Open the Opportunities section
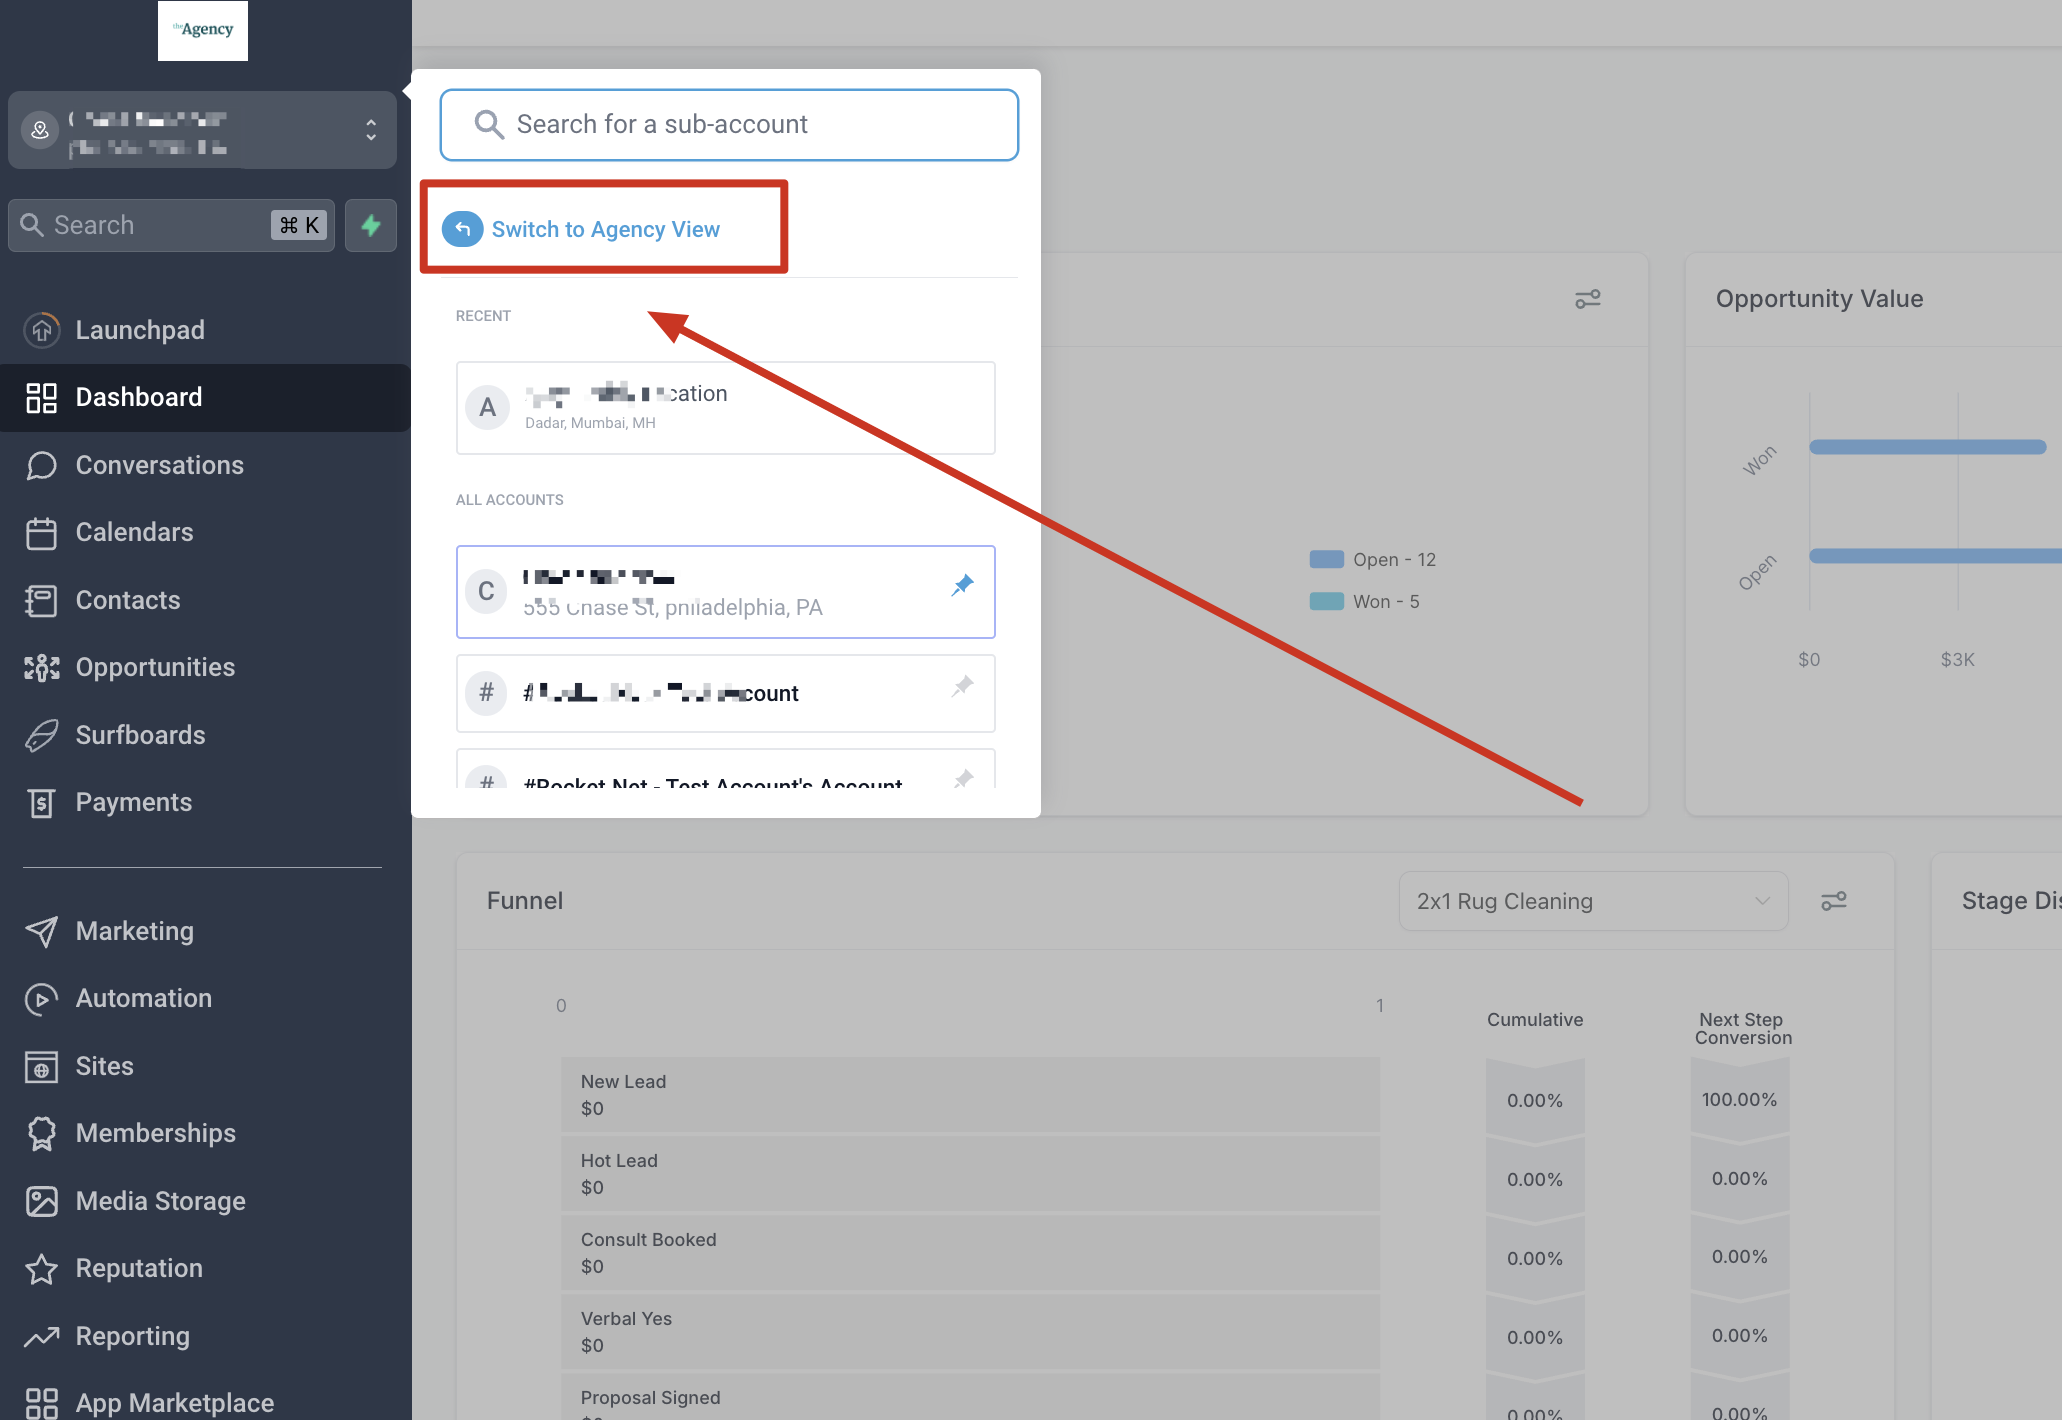The image size is (2062, 1420). click(x=155, y=667)
